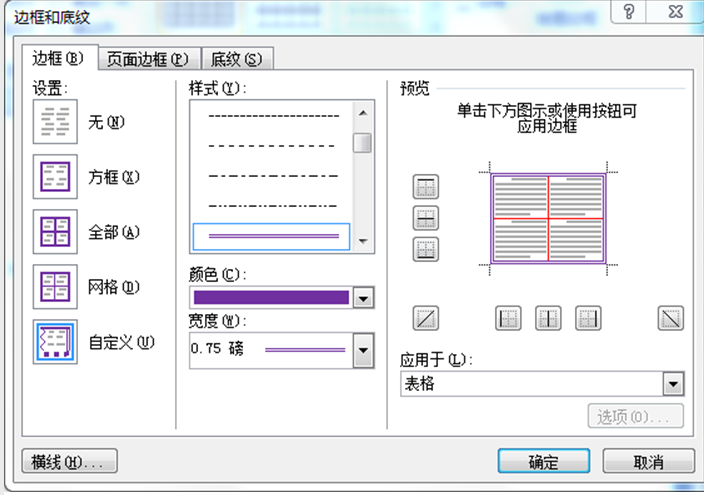704x495 pixels.
Task: Pick the 网格 (grid) border setting
Action: click(54, 288)
